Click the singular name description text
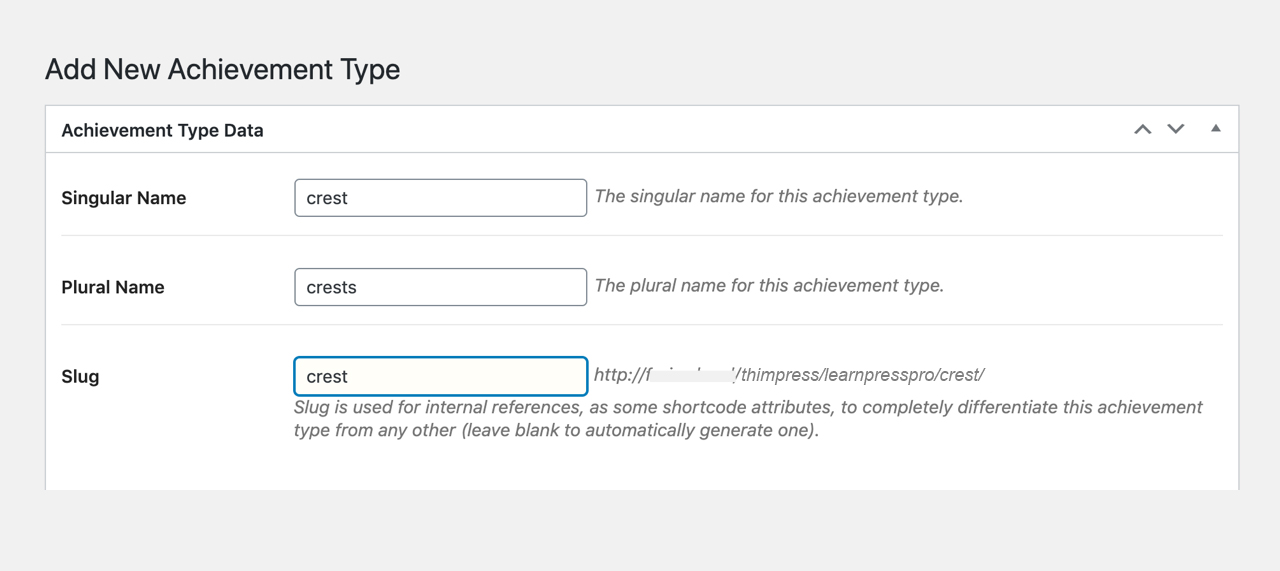 778,196
